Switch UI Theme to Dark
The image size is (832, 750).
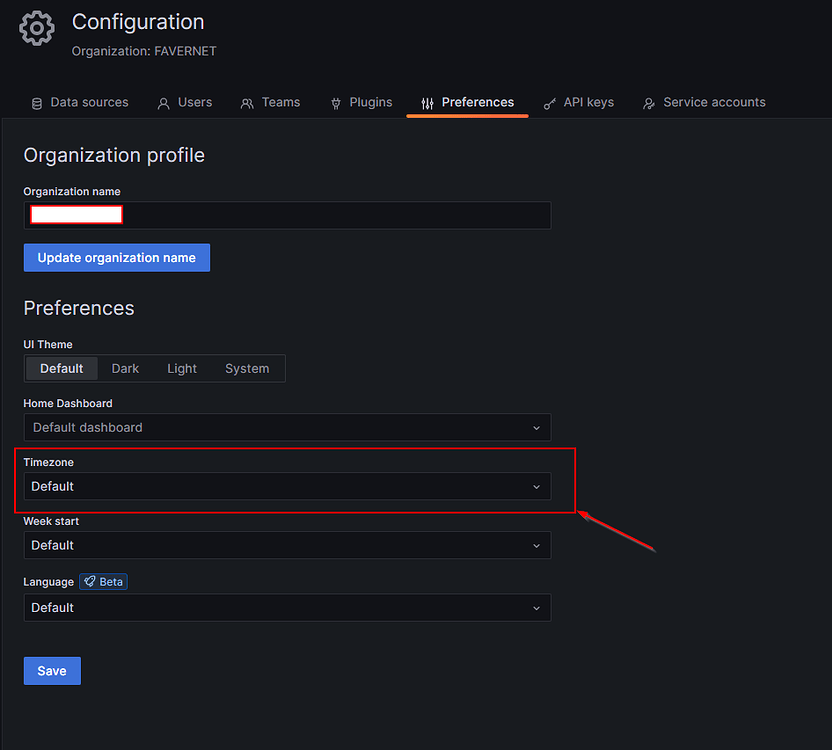(x=124, y=368)
